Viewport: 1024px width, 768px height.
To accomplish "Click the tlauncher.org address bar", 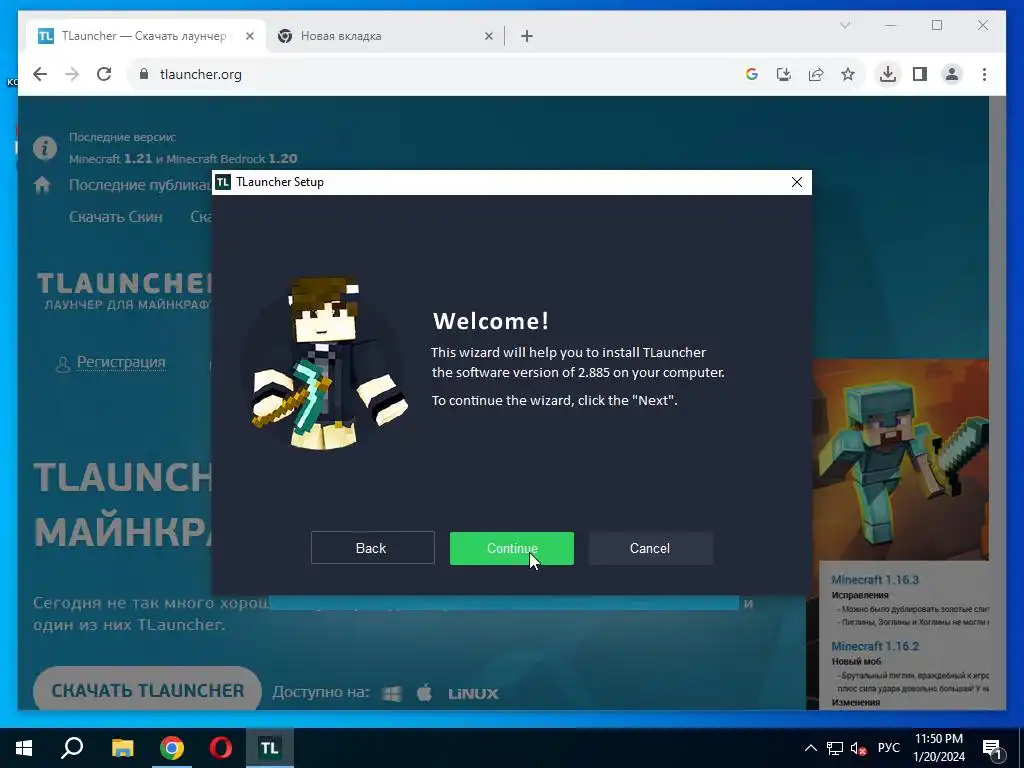I will pyautogui.click(x=431, y=74).
